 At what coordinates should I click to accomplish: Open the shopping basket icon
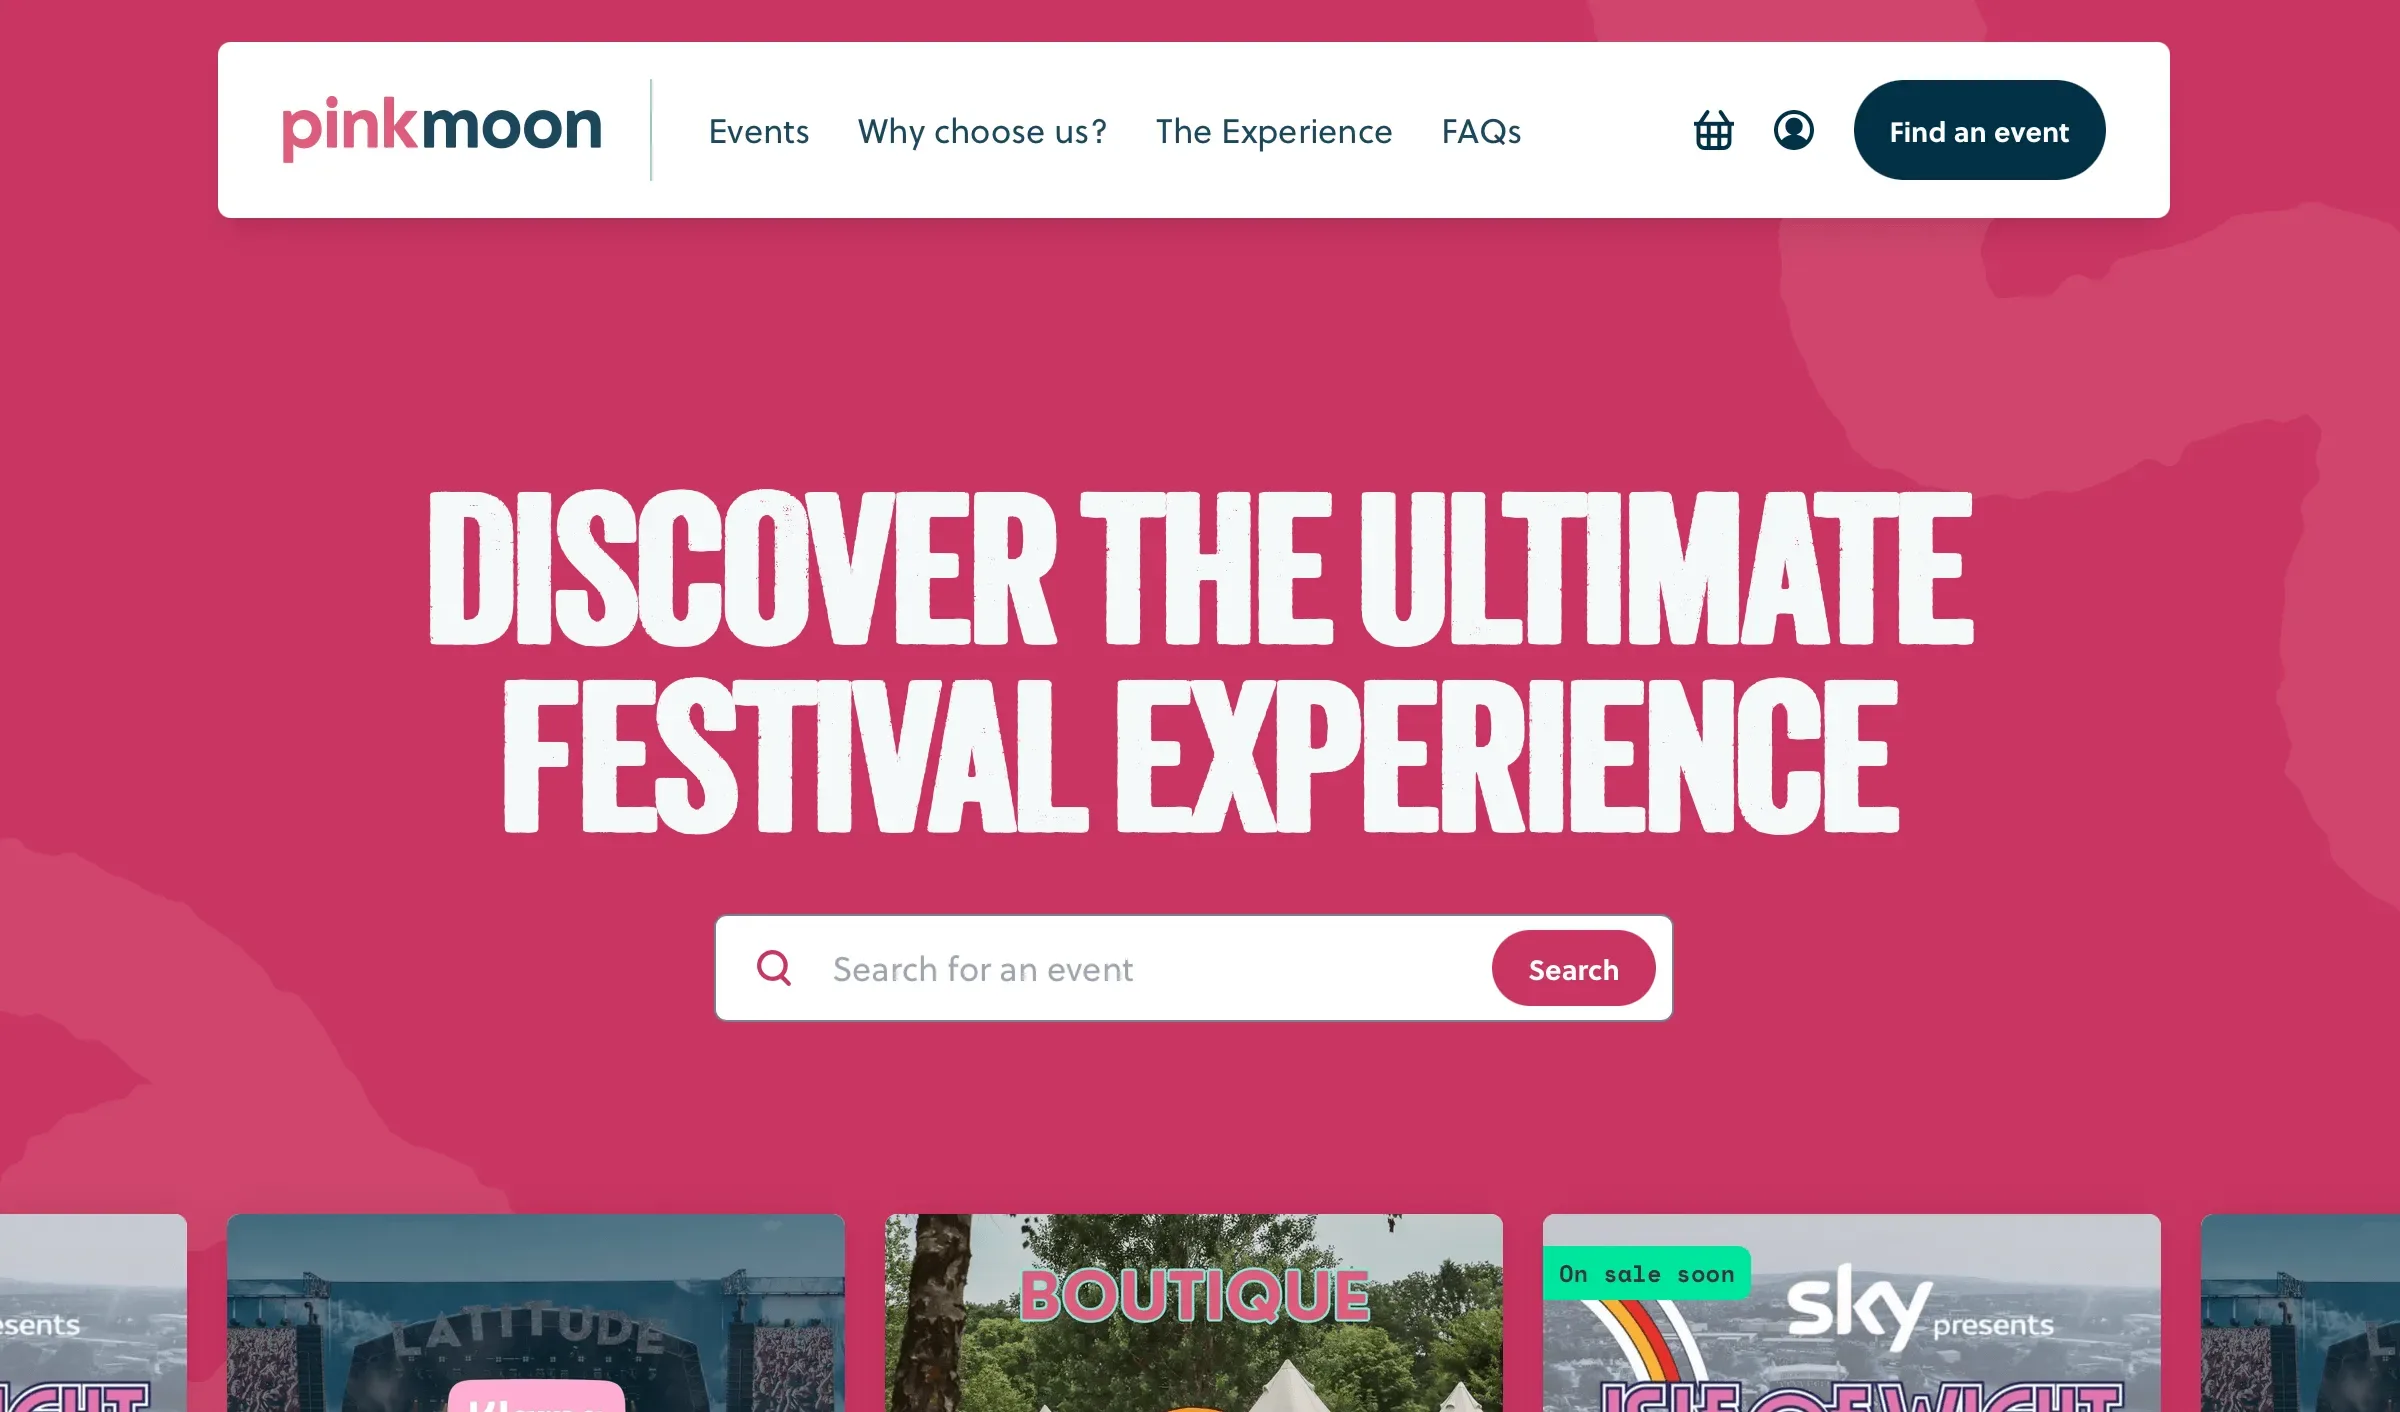pyautogui.click(x=1713, y=130)
